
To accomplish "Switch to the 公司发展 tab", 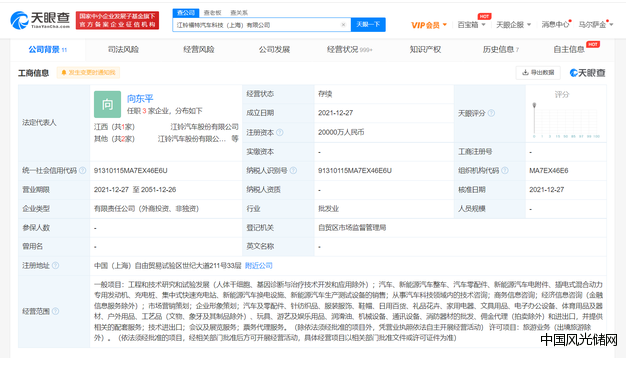I will coord(274,49).
